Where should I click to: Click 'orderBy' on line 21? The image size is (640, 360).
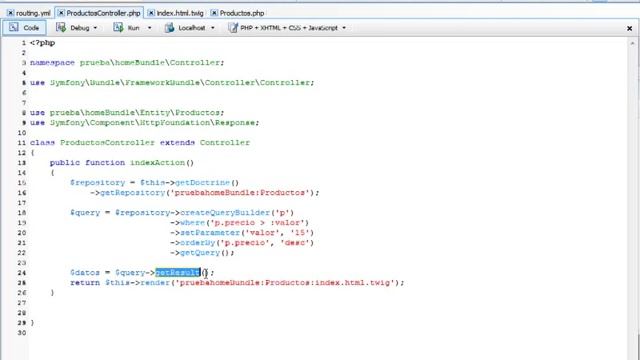pyautogui.click(x=197, y=242)
